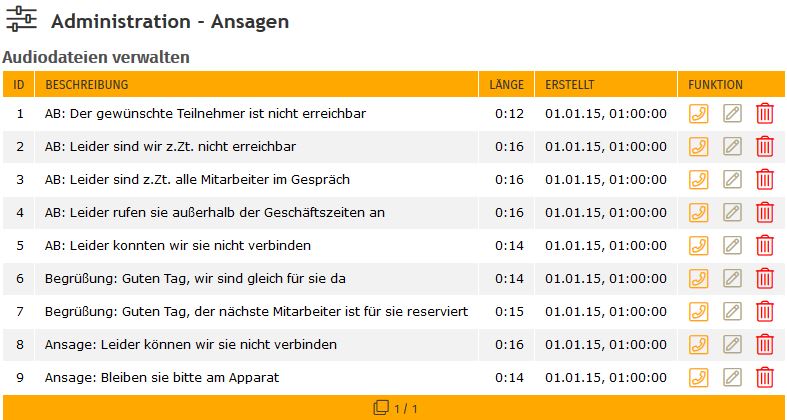Screen dimensions: 787x420
Task: Delete announcement 3 using trash icon
Action: click(765, 180)
